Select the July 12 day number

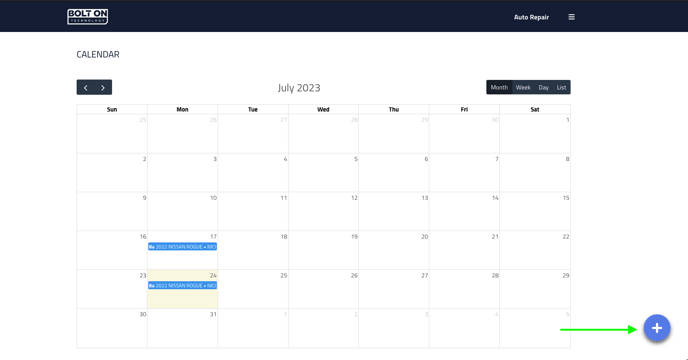click(354, 198)
